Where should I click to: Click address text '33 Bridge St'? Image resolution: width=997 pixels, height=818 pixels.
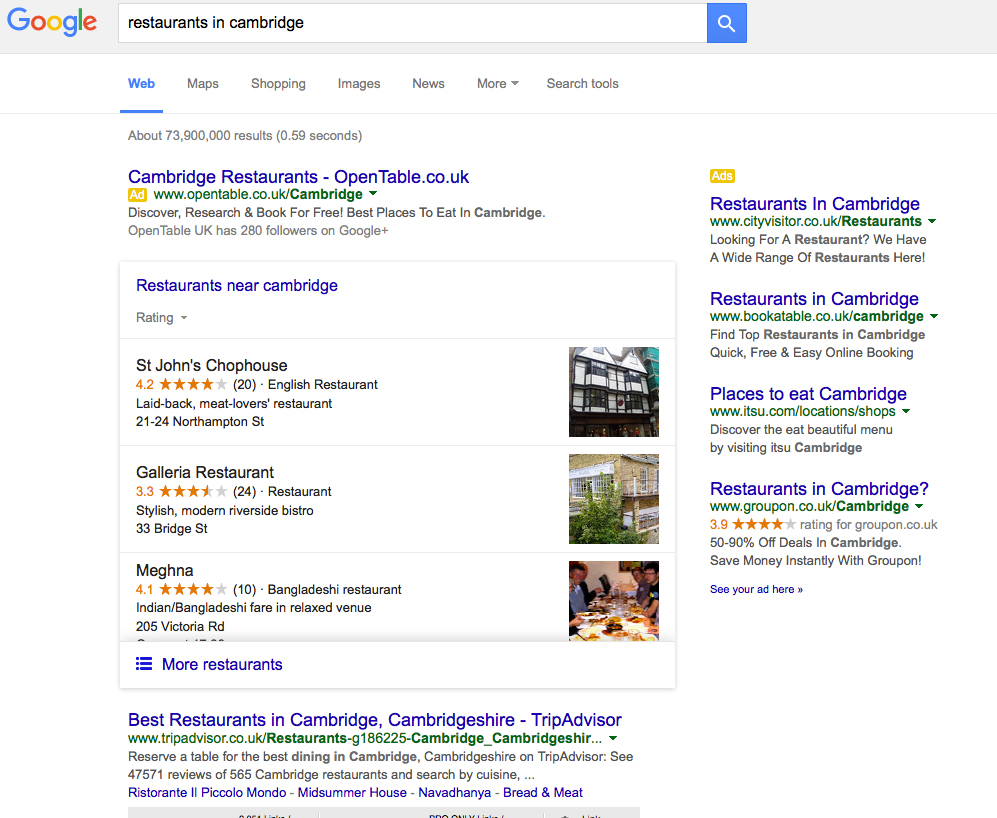pos(172,529)
